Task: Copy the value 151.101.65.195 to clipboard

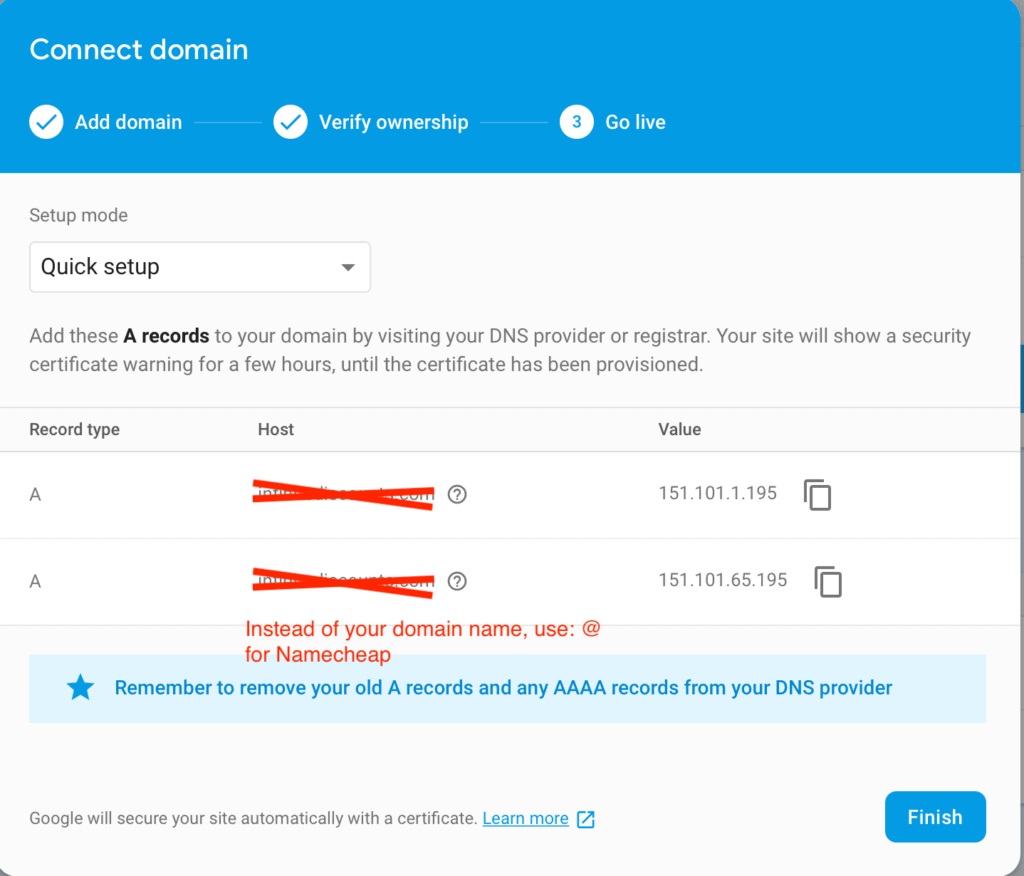Action: (827, 580)
